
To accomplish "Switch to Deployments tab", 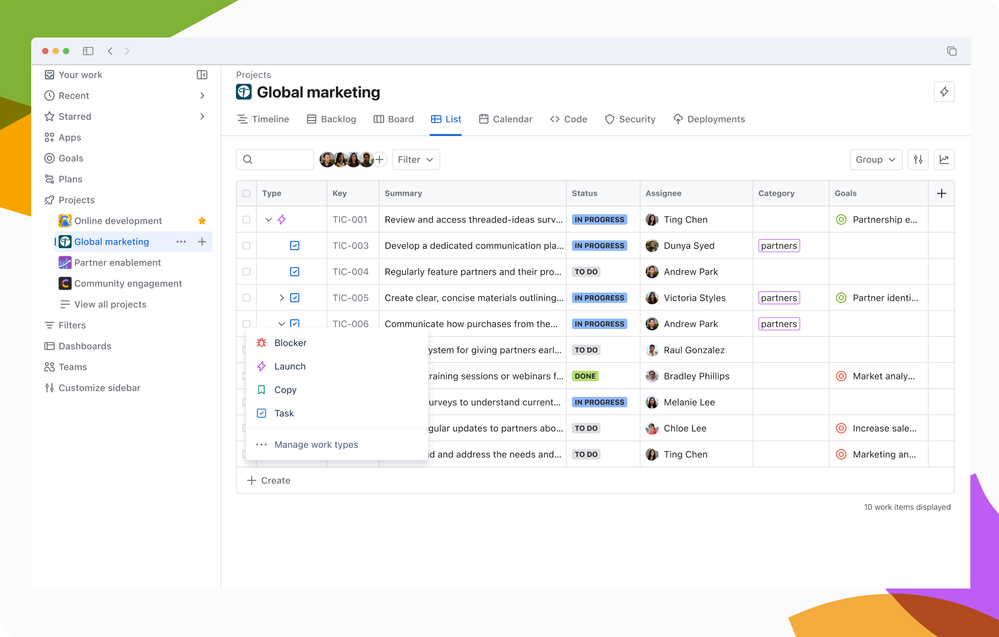I will 708,119.
